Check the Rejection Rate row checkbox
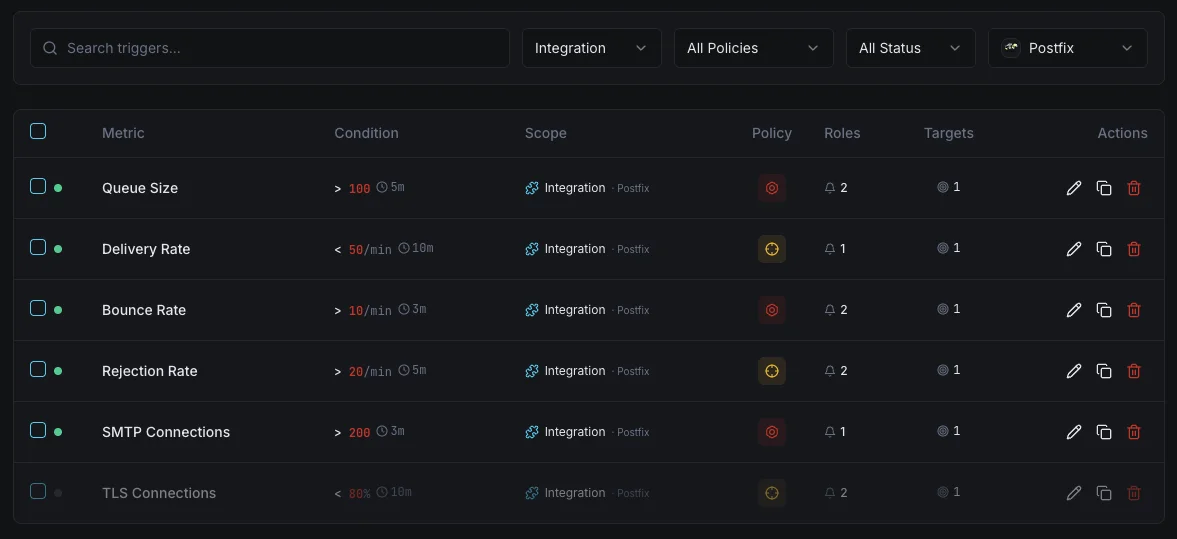1177x539 pixels. (38, 369)
